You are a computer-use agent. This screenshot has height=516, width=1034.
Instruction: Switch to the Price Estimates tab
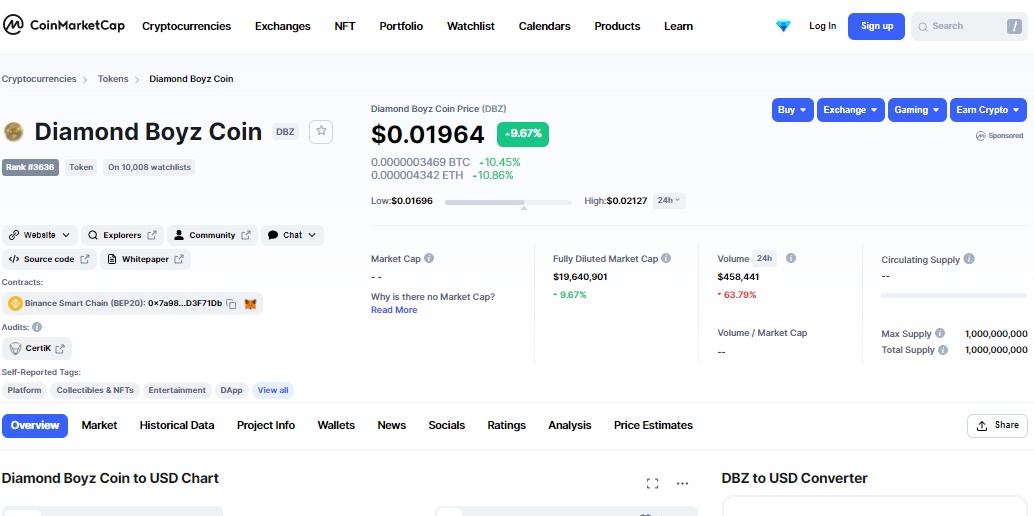pos(654,426)
